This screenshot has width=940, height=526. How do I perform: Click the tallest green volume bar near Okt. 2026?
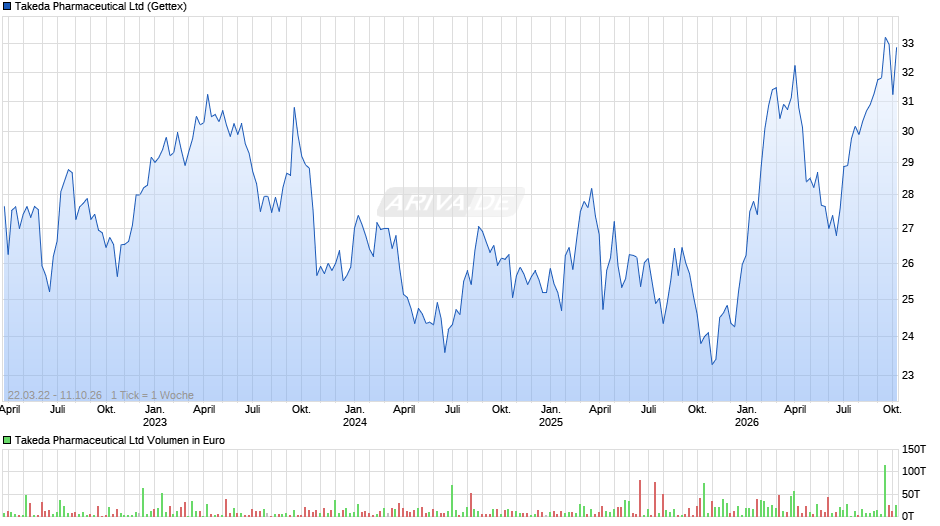click(x=885, y=491)
